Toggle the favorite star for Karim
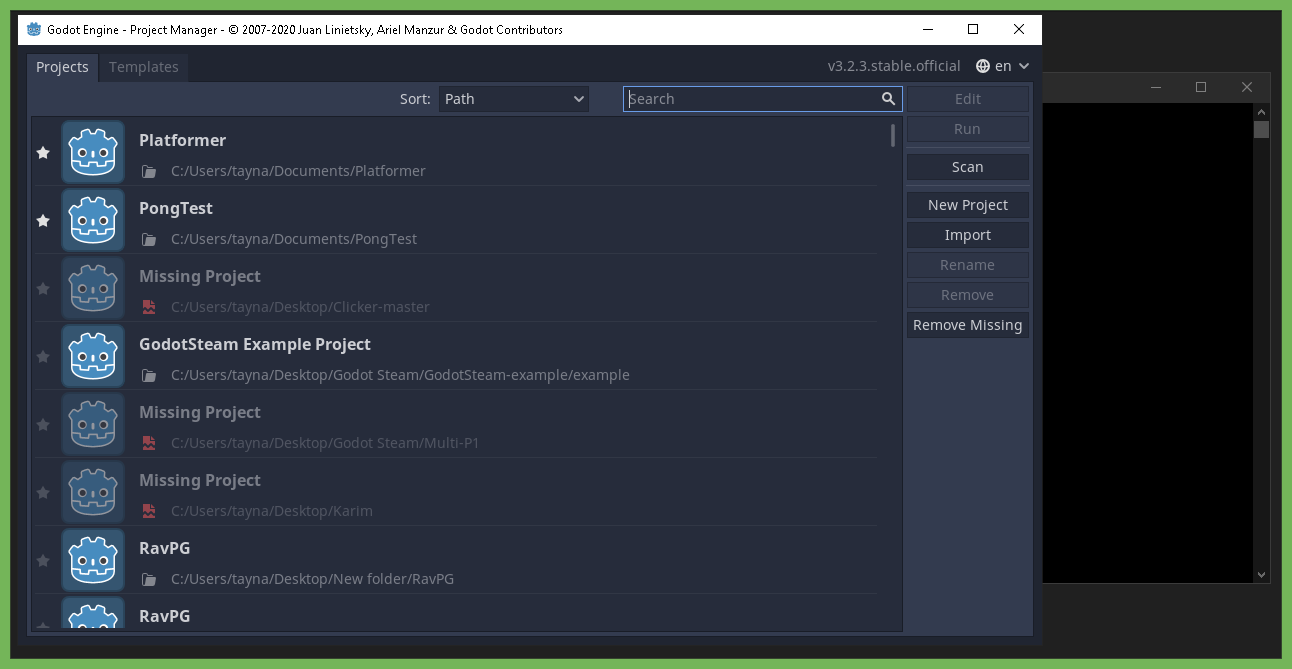The width and height of the screenshot is (1292, 669). tap(43, 492)
